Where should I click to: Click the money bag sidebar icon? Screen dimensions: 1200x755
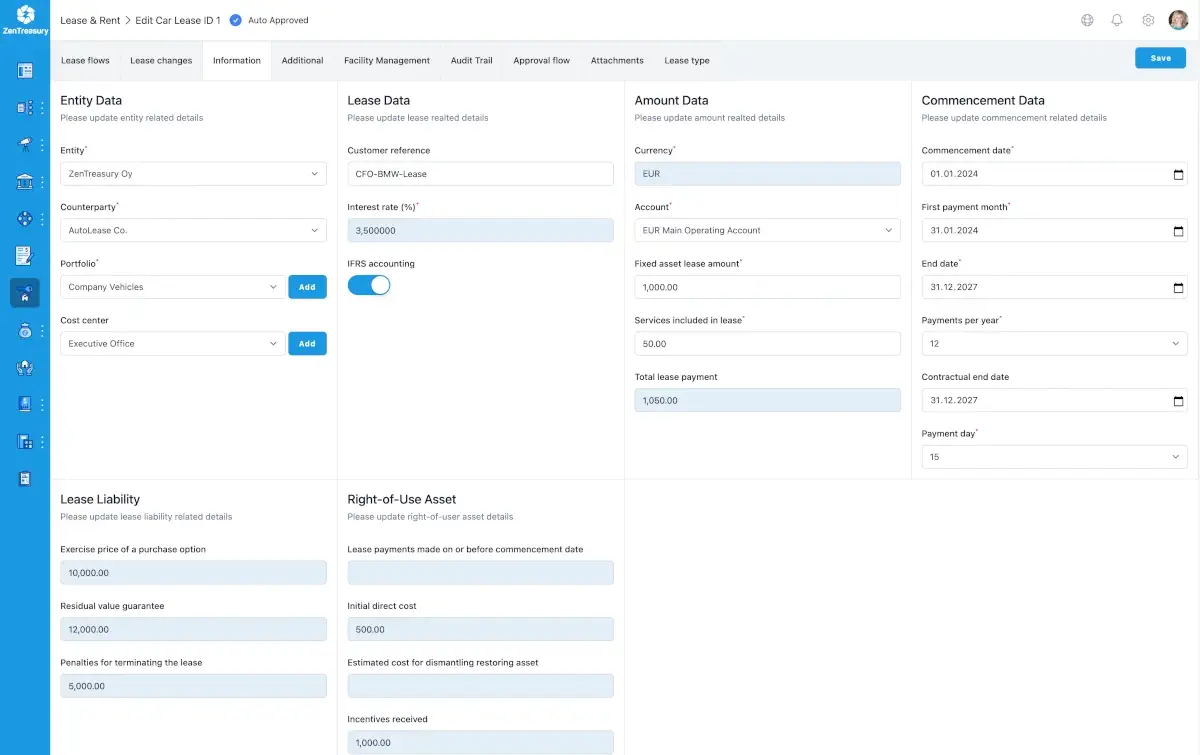tap(25, 330)
